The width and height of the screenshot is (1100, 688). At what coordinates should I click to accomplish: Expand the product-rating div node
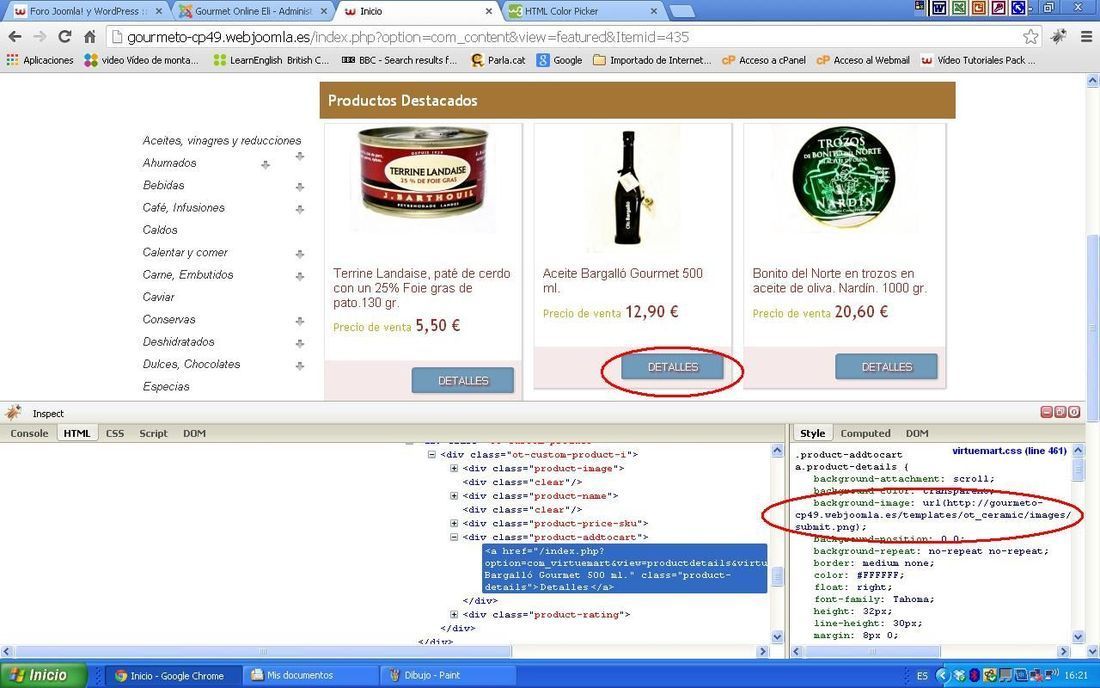pyautogui.click(x=454, y=614)
